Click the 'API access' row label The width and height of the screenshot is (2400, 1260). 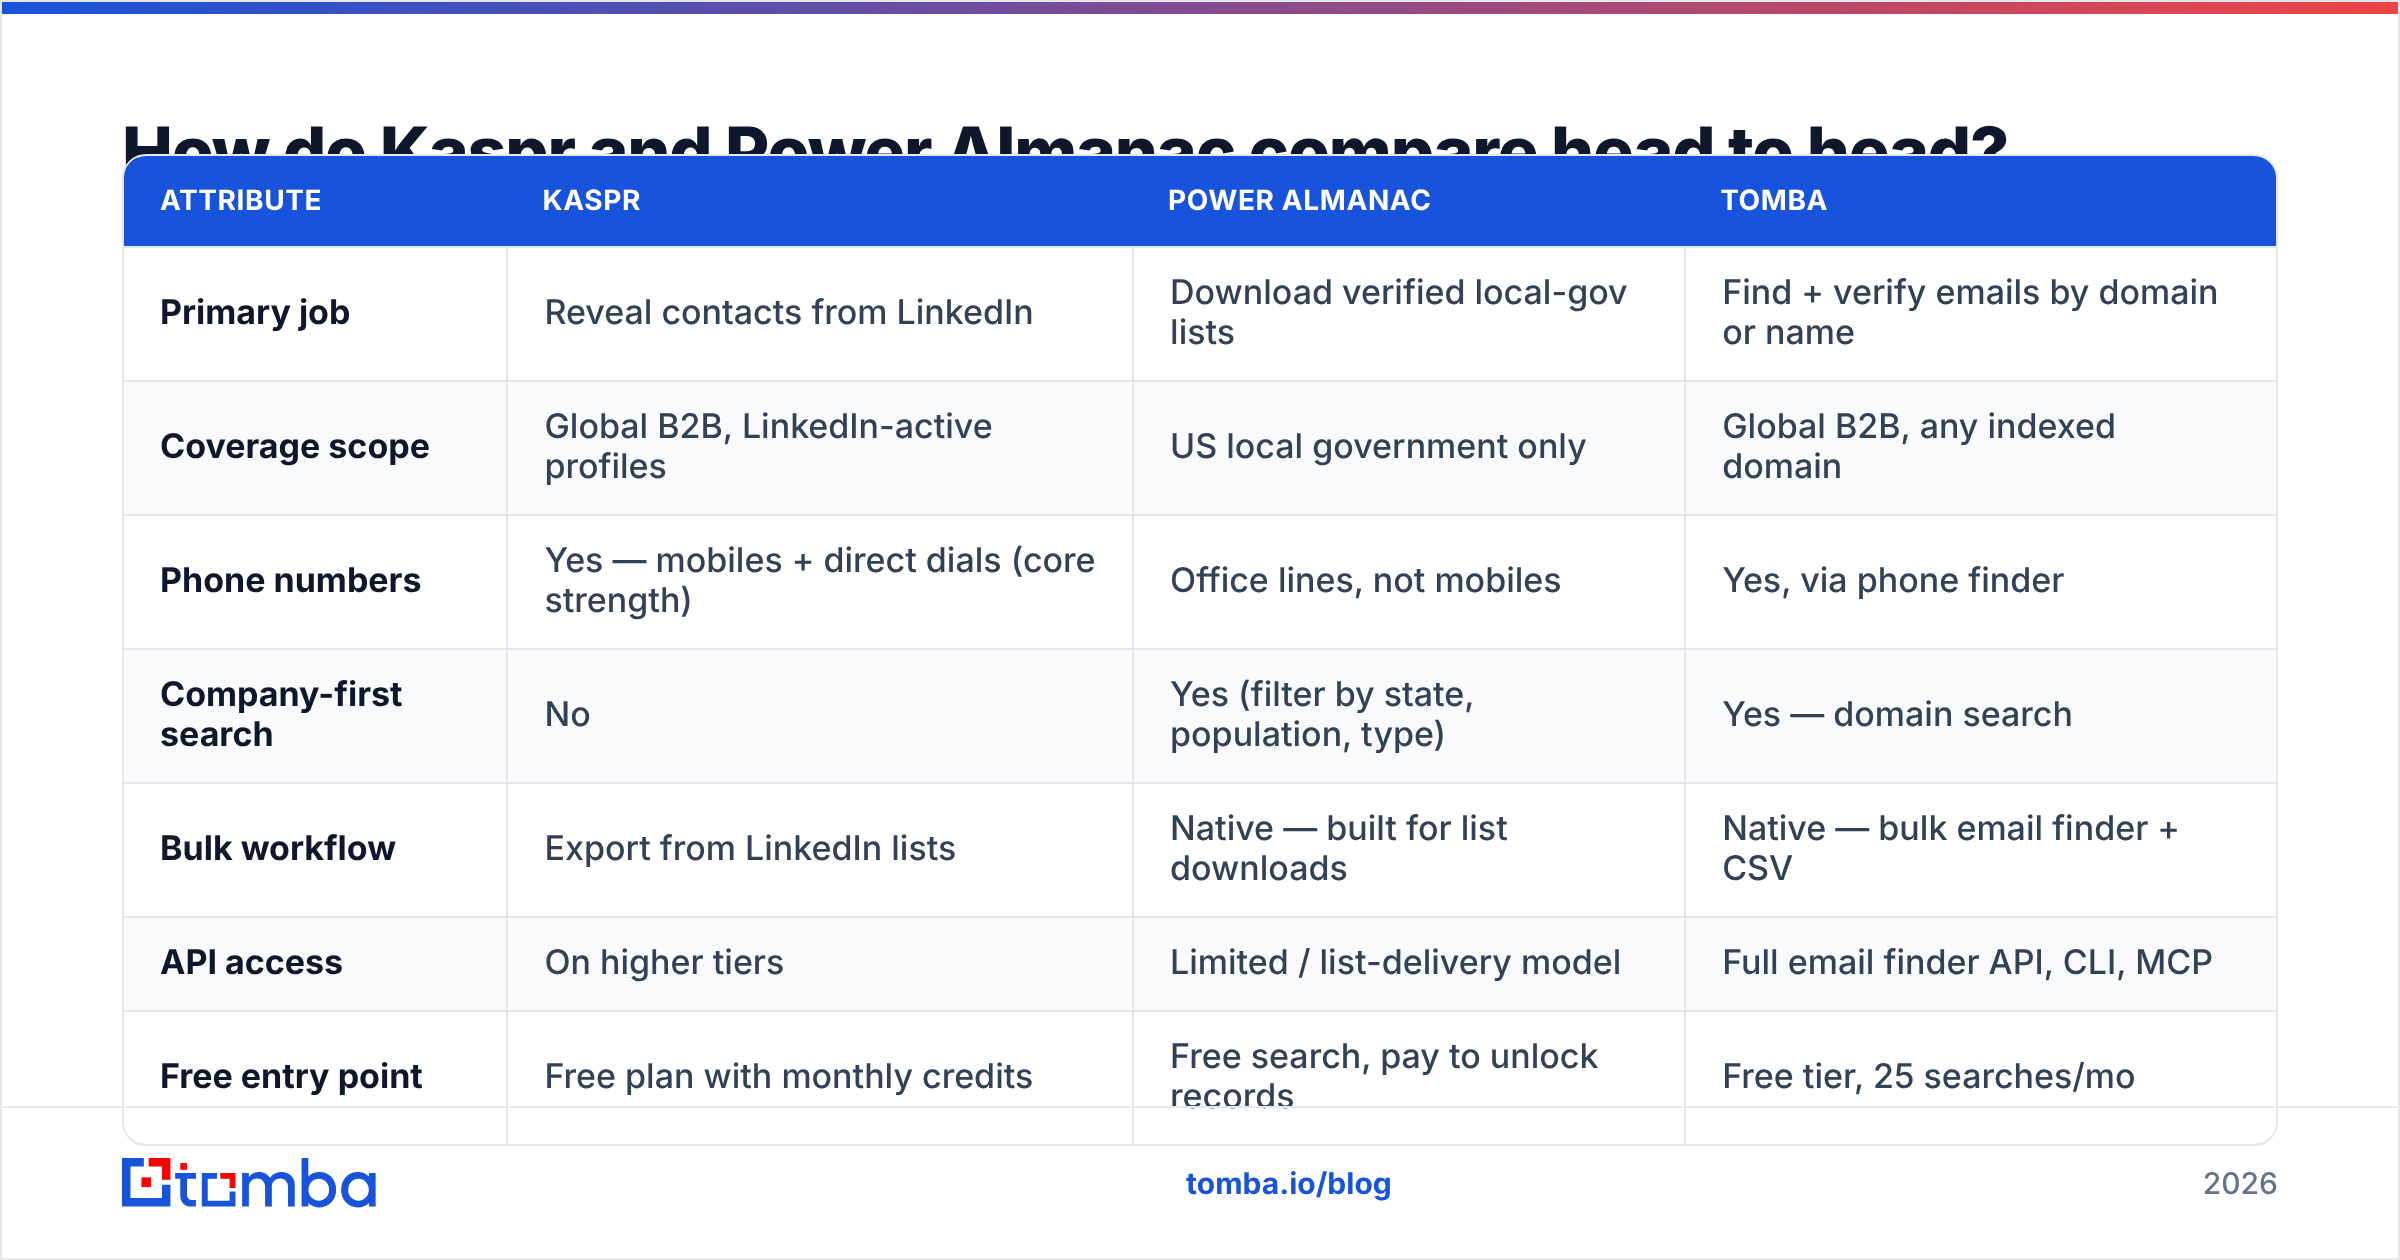click(252, 963)
